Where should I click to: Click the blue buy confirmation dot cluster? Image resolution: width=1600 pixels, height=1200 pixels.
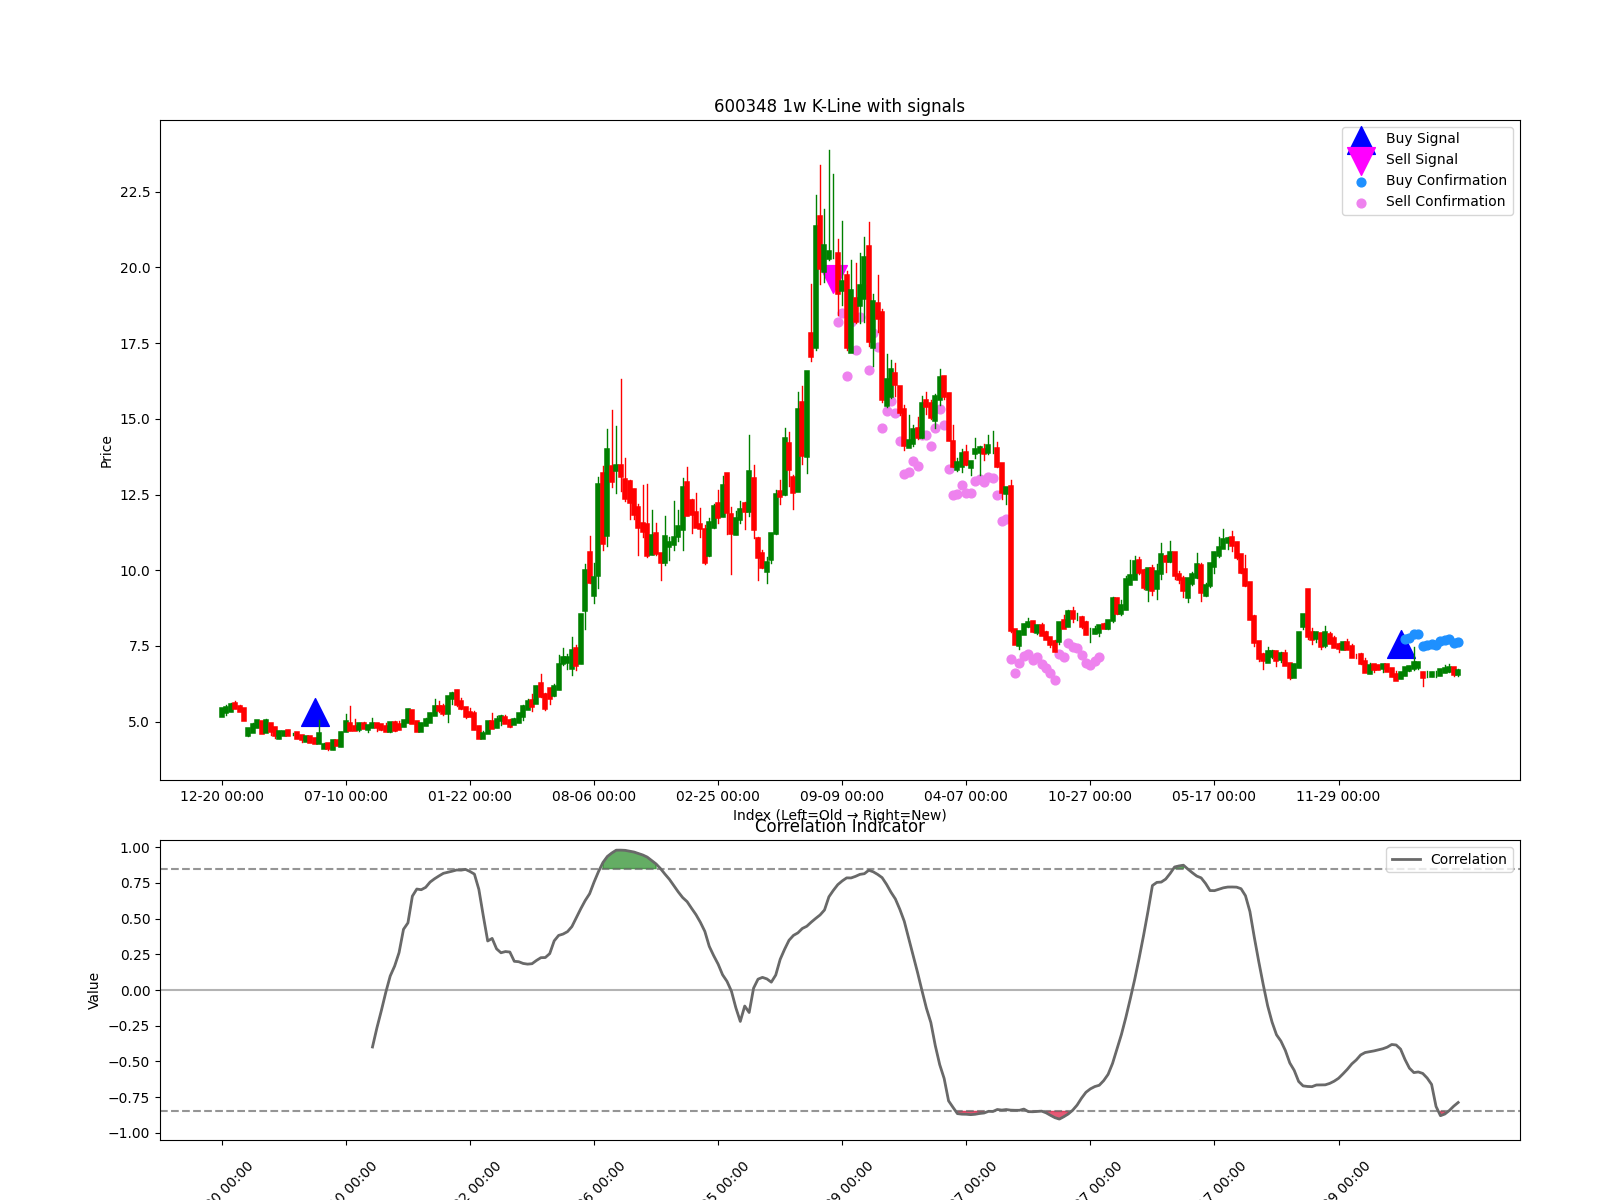[1432, 640]
